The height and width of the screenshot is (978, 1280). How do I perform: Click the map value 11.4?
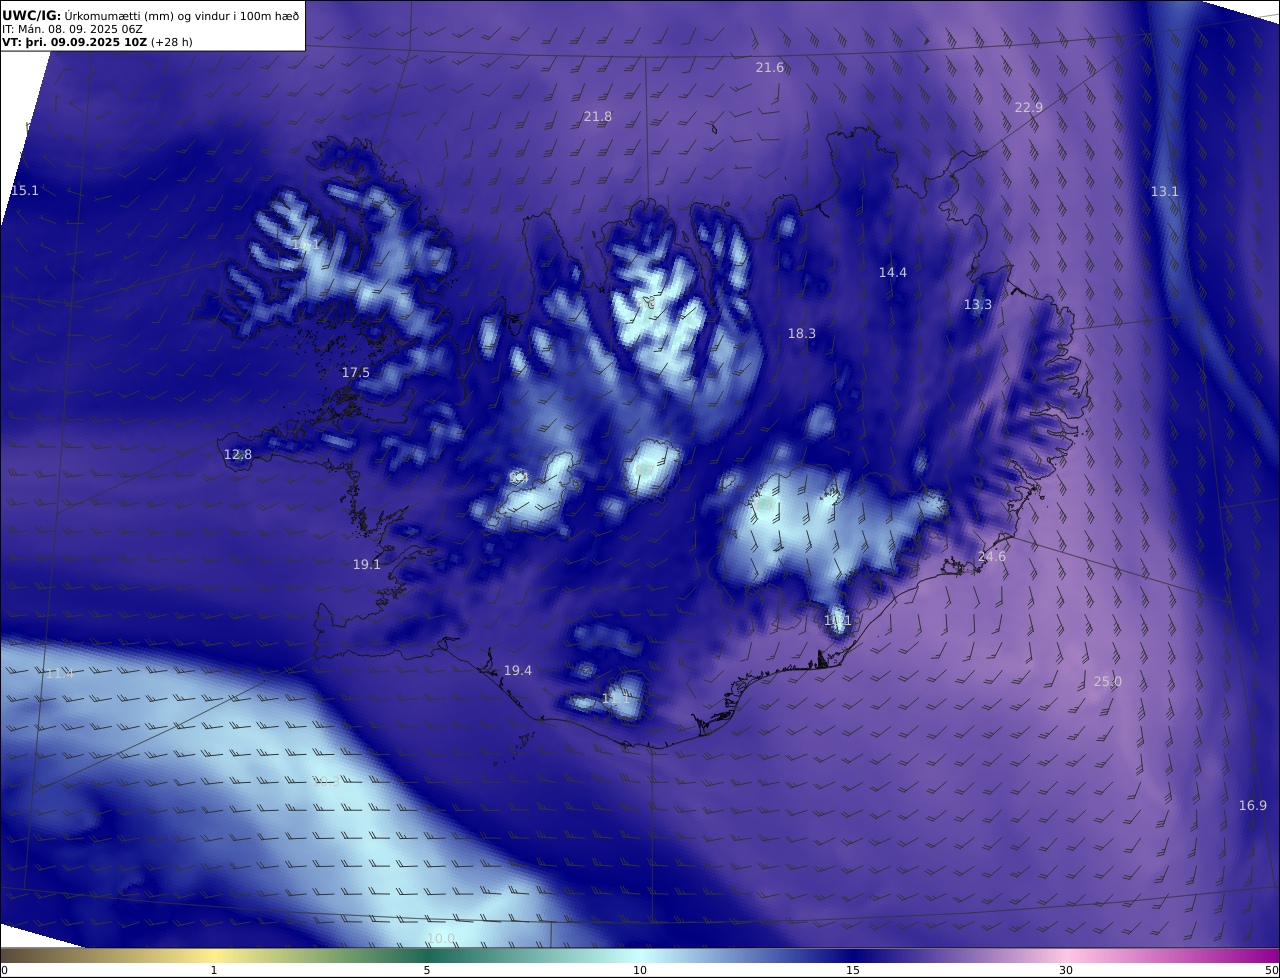click(x=60, y=673)
